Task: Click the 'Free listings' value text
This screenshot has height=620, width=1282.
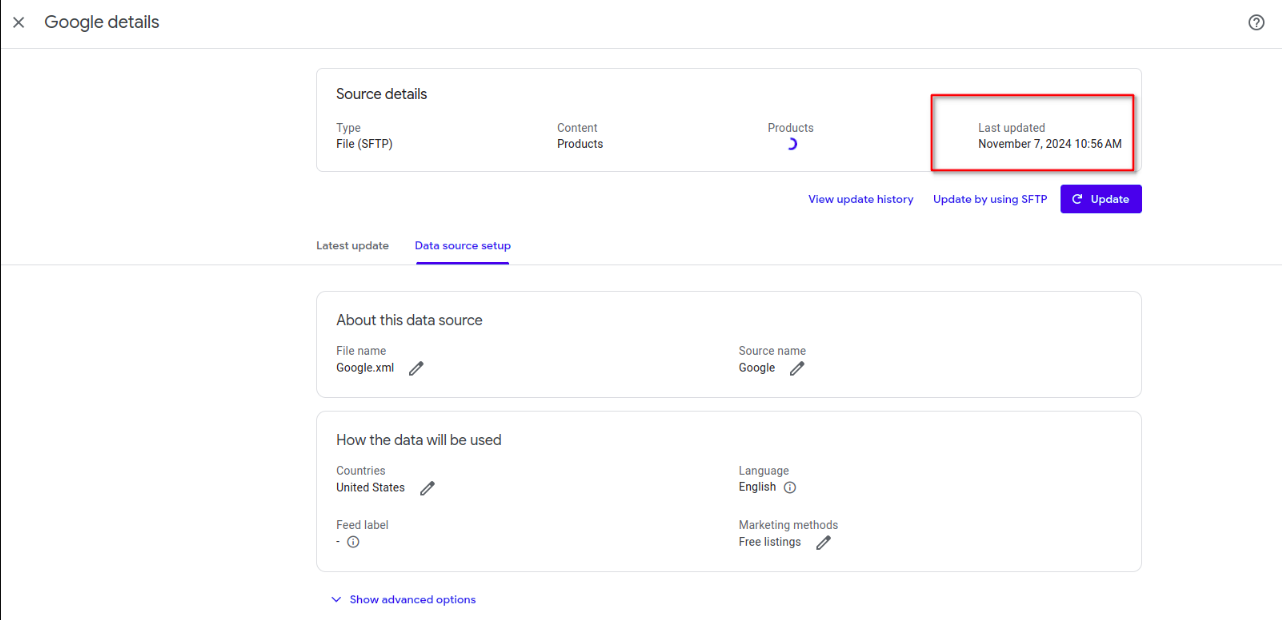Action: (x=770, y=542)
